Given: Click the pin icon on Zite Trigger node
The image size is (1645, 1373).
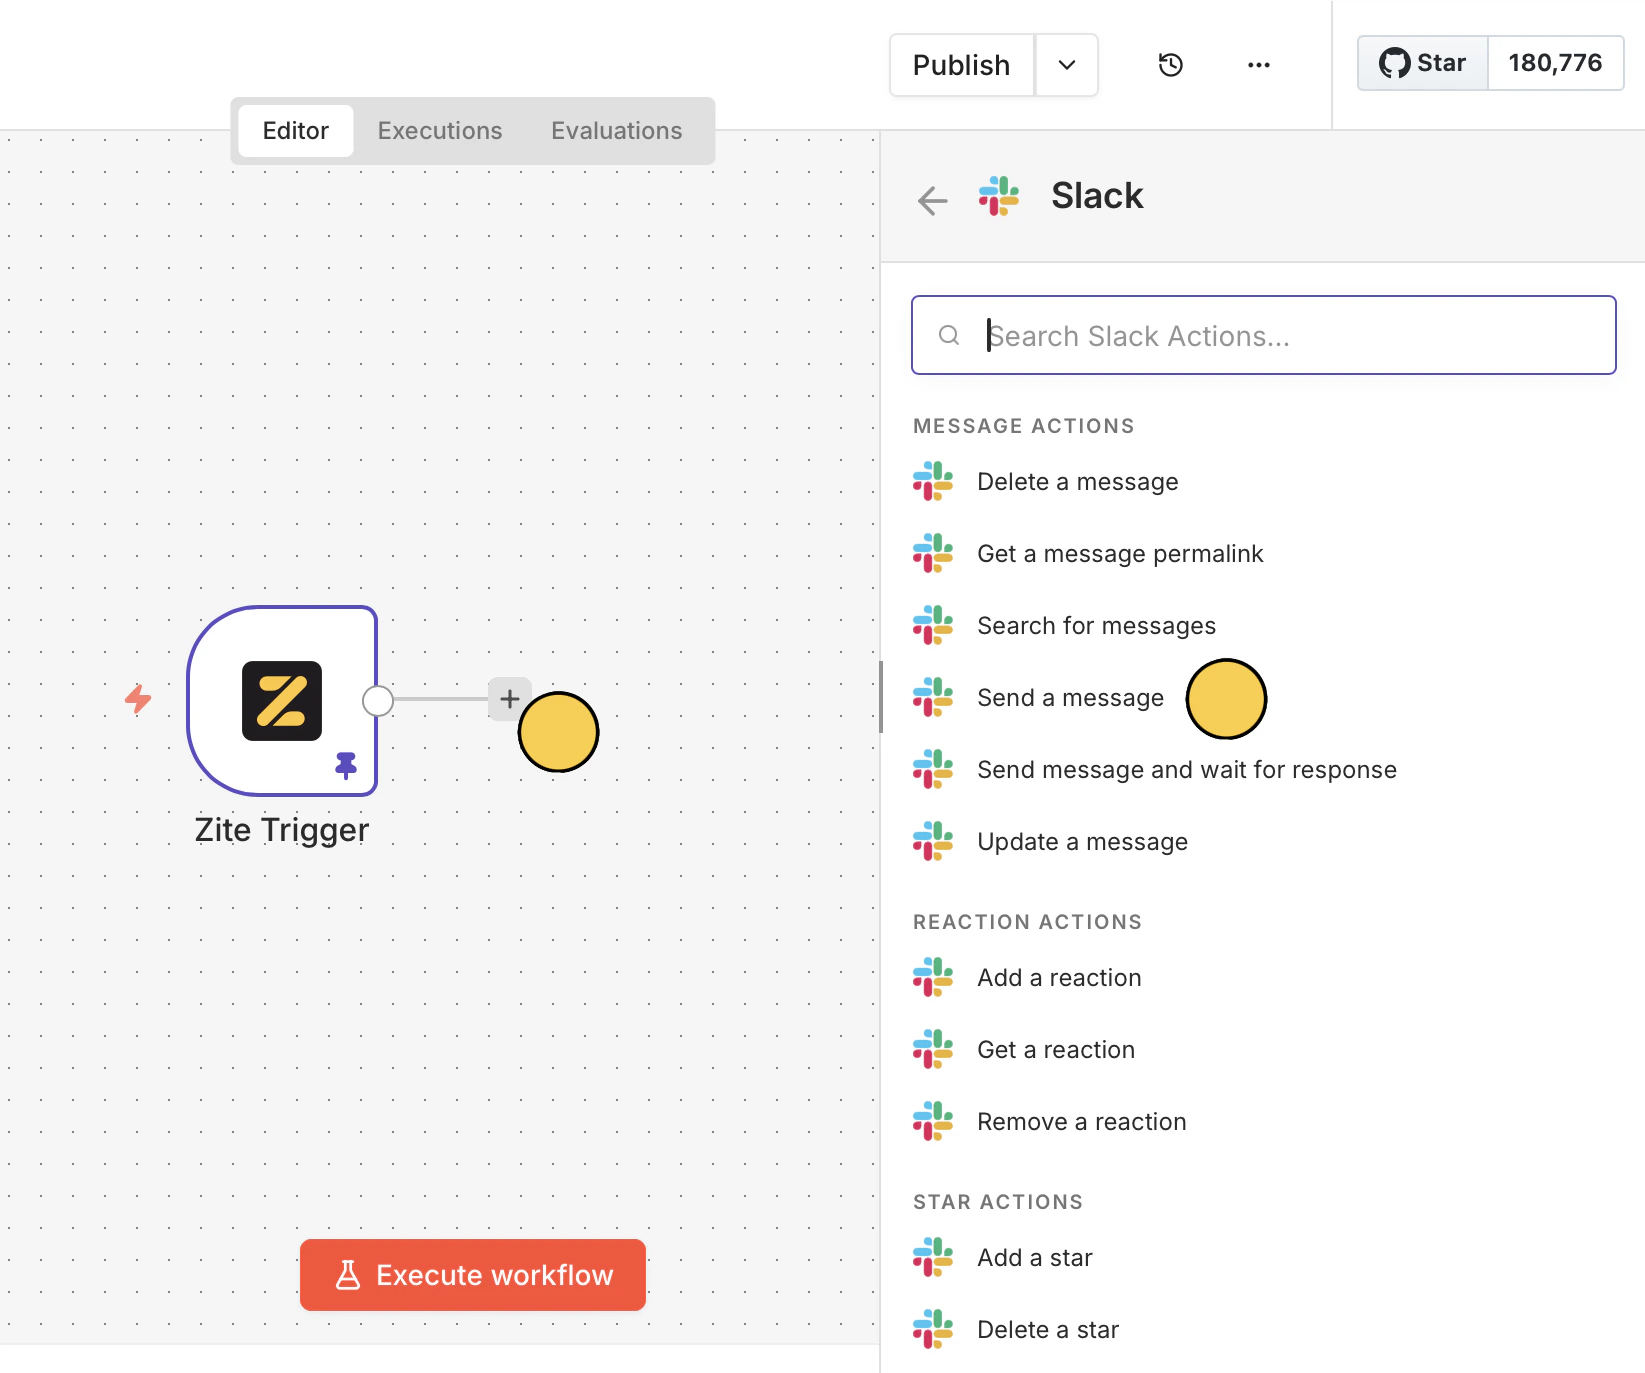Looking at the screenshot, I should coord(346,765).
